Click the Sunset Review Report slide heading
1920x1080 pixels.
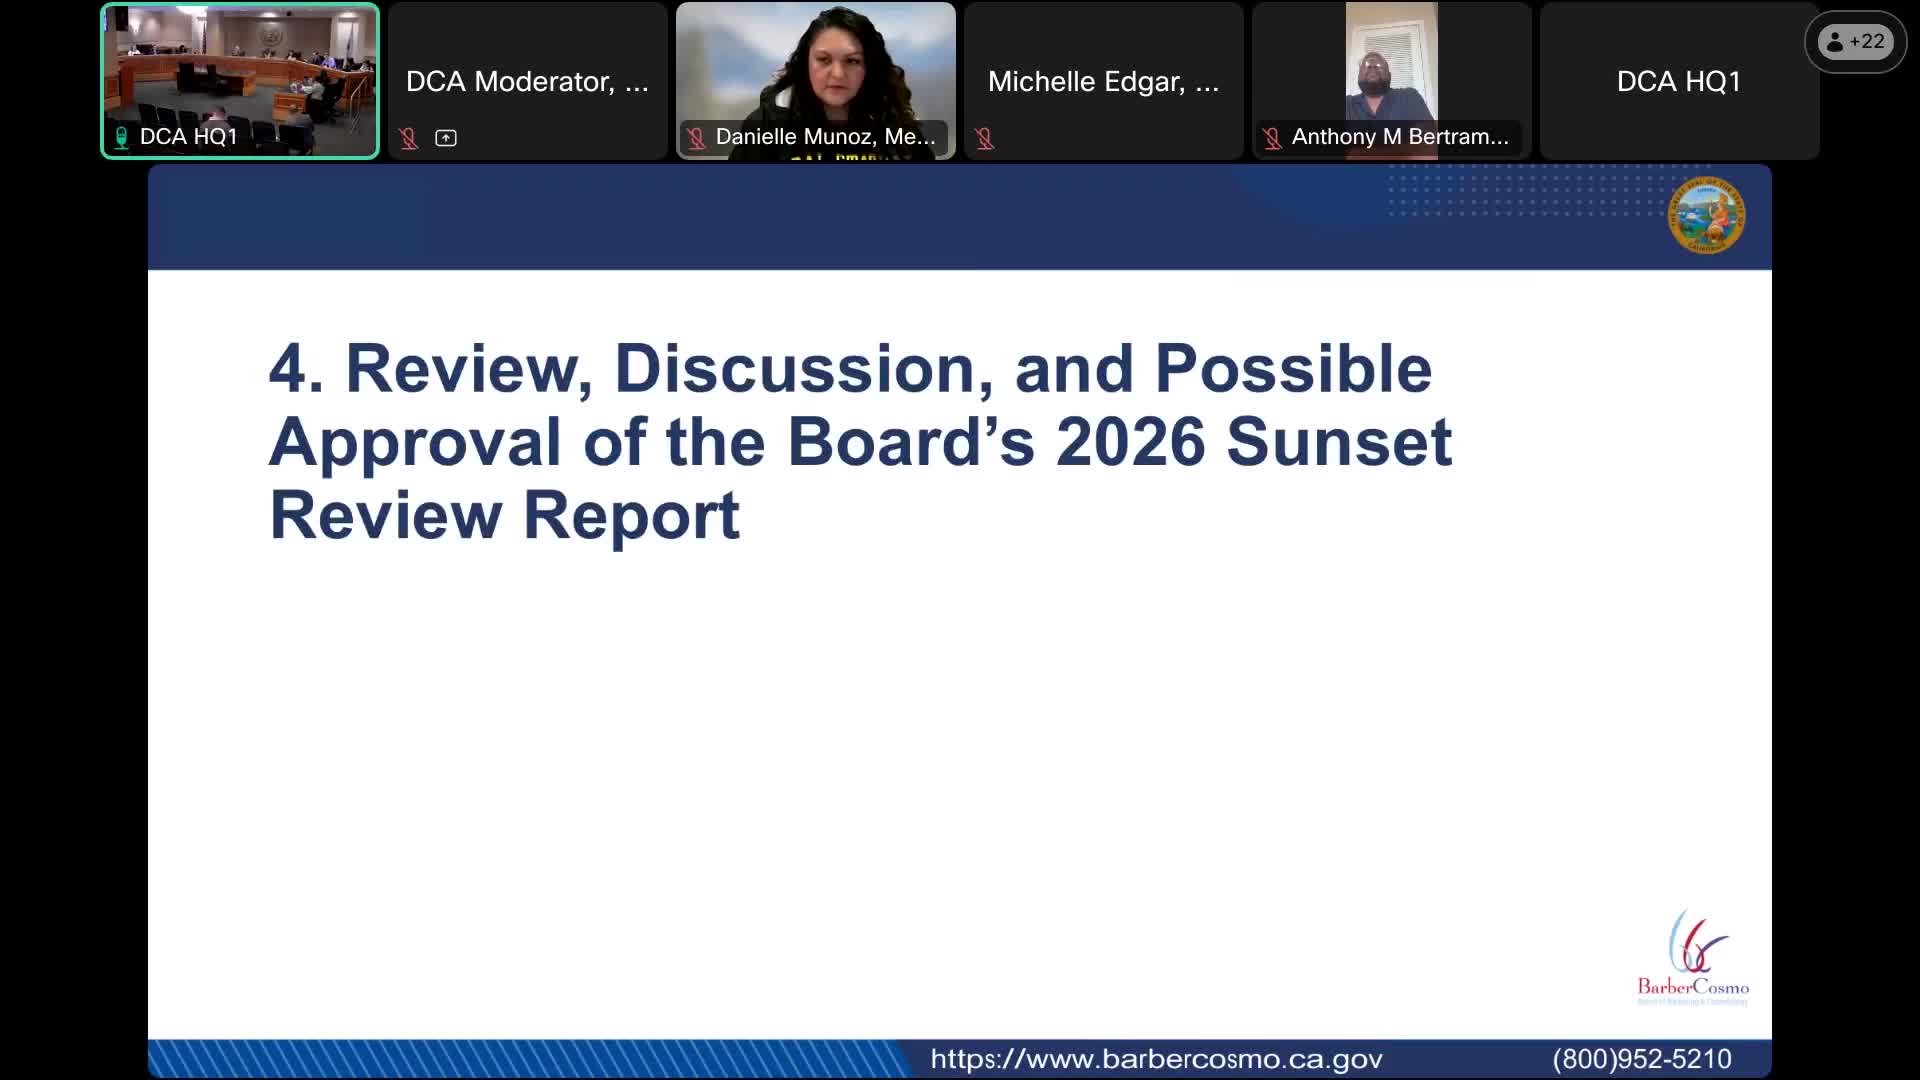coord(859,441)
